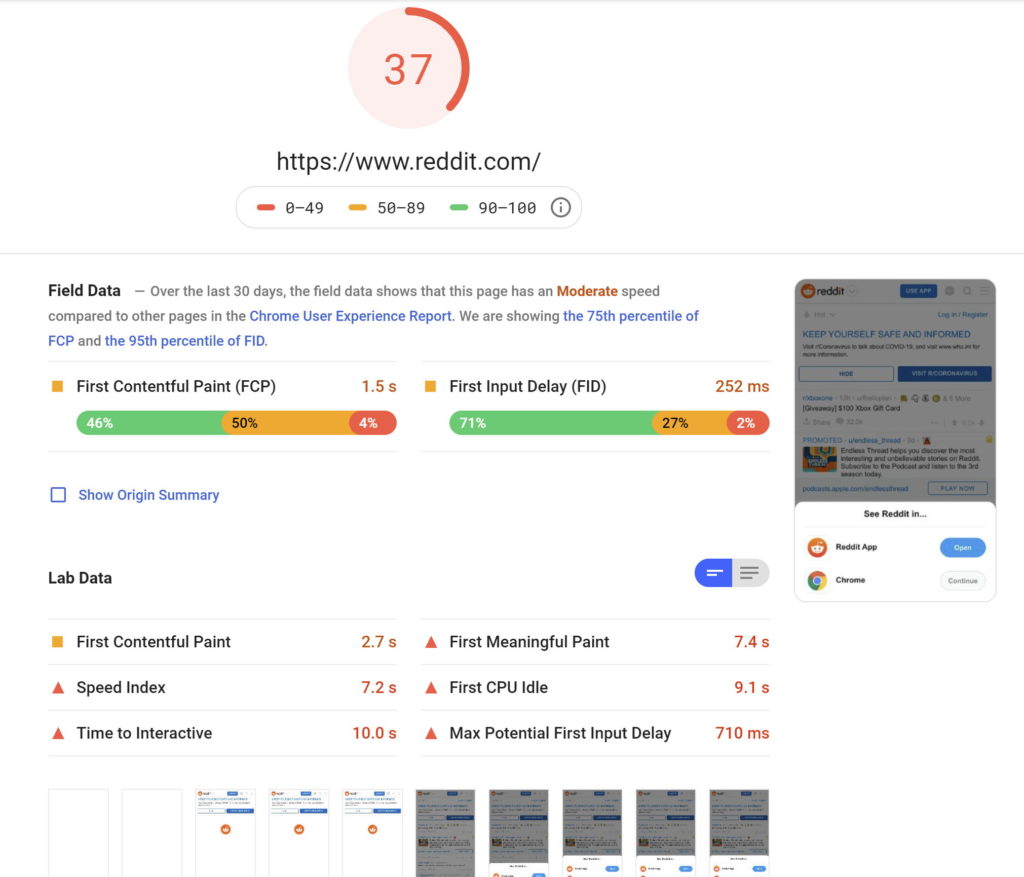Select the First CPU Idle metric label
The width and height of the screenshot is (1024, 877).
(x=498, y=688)
